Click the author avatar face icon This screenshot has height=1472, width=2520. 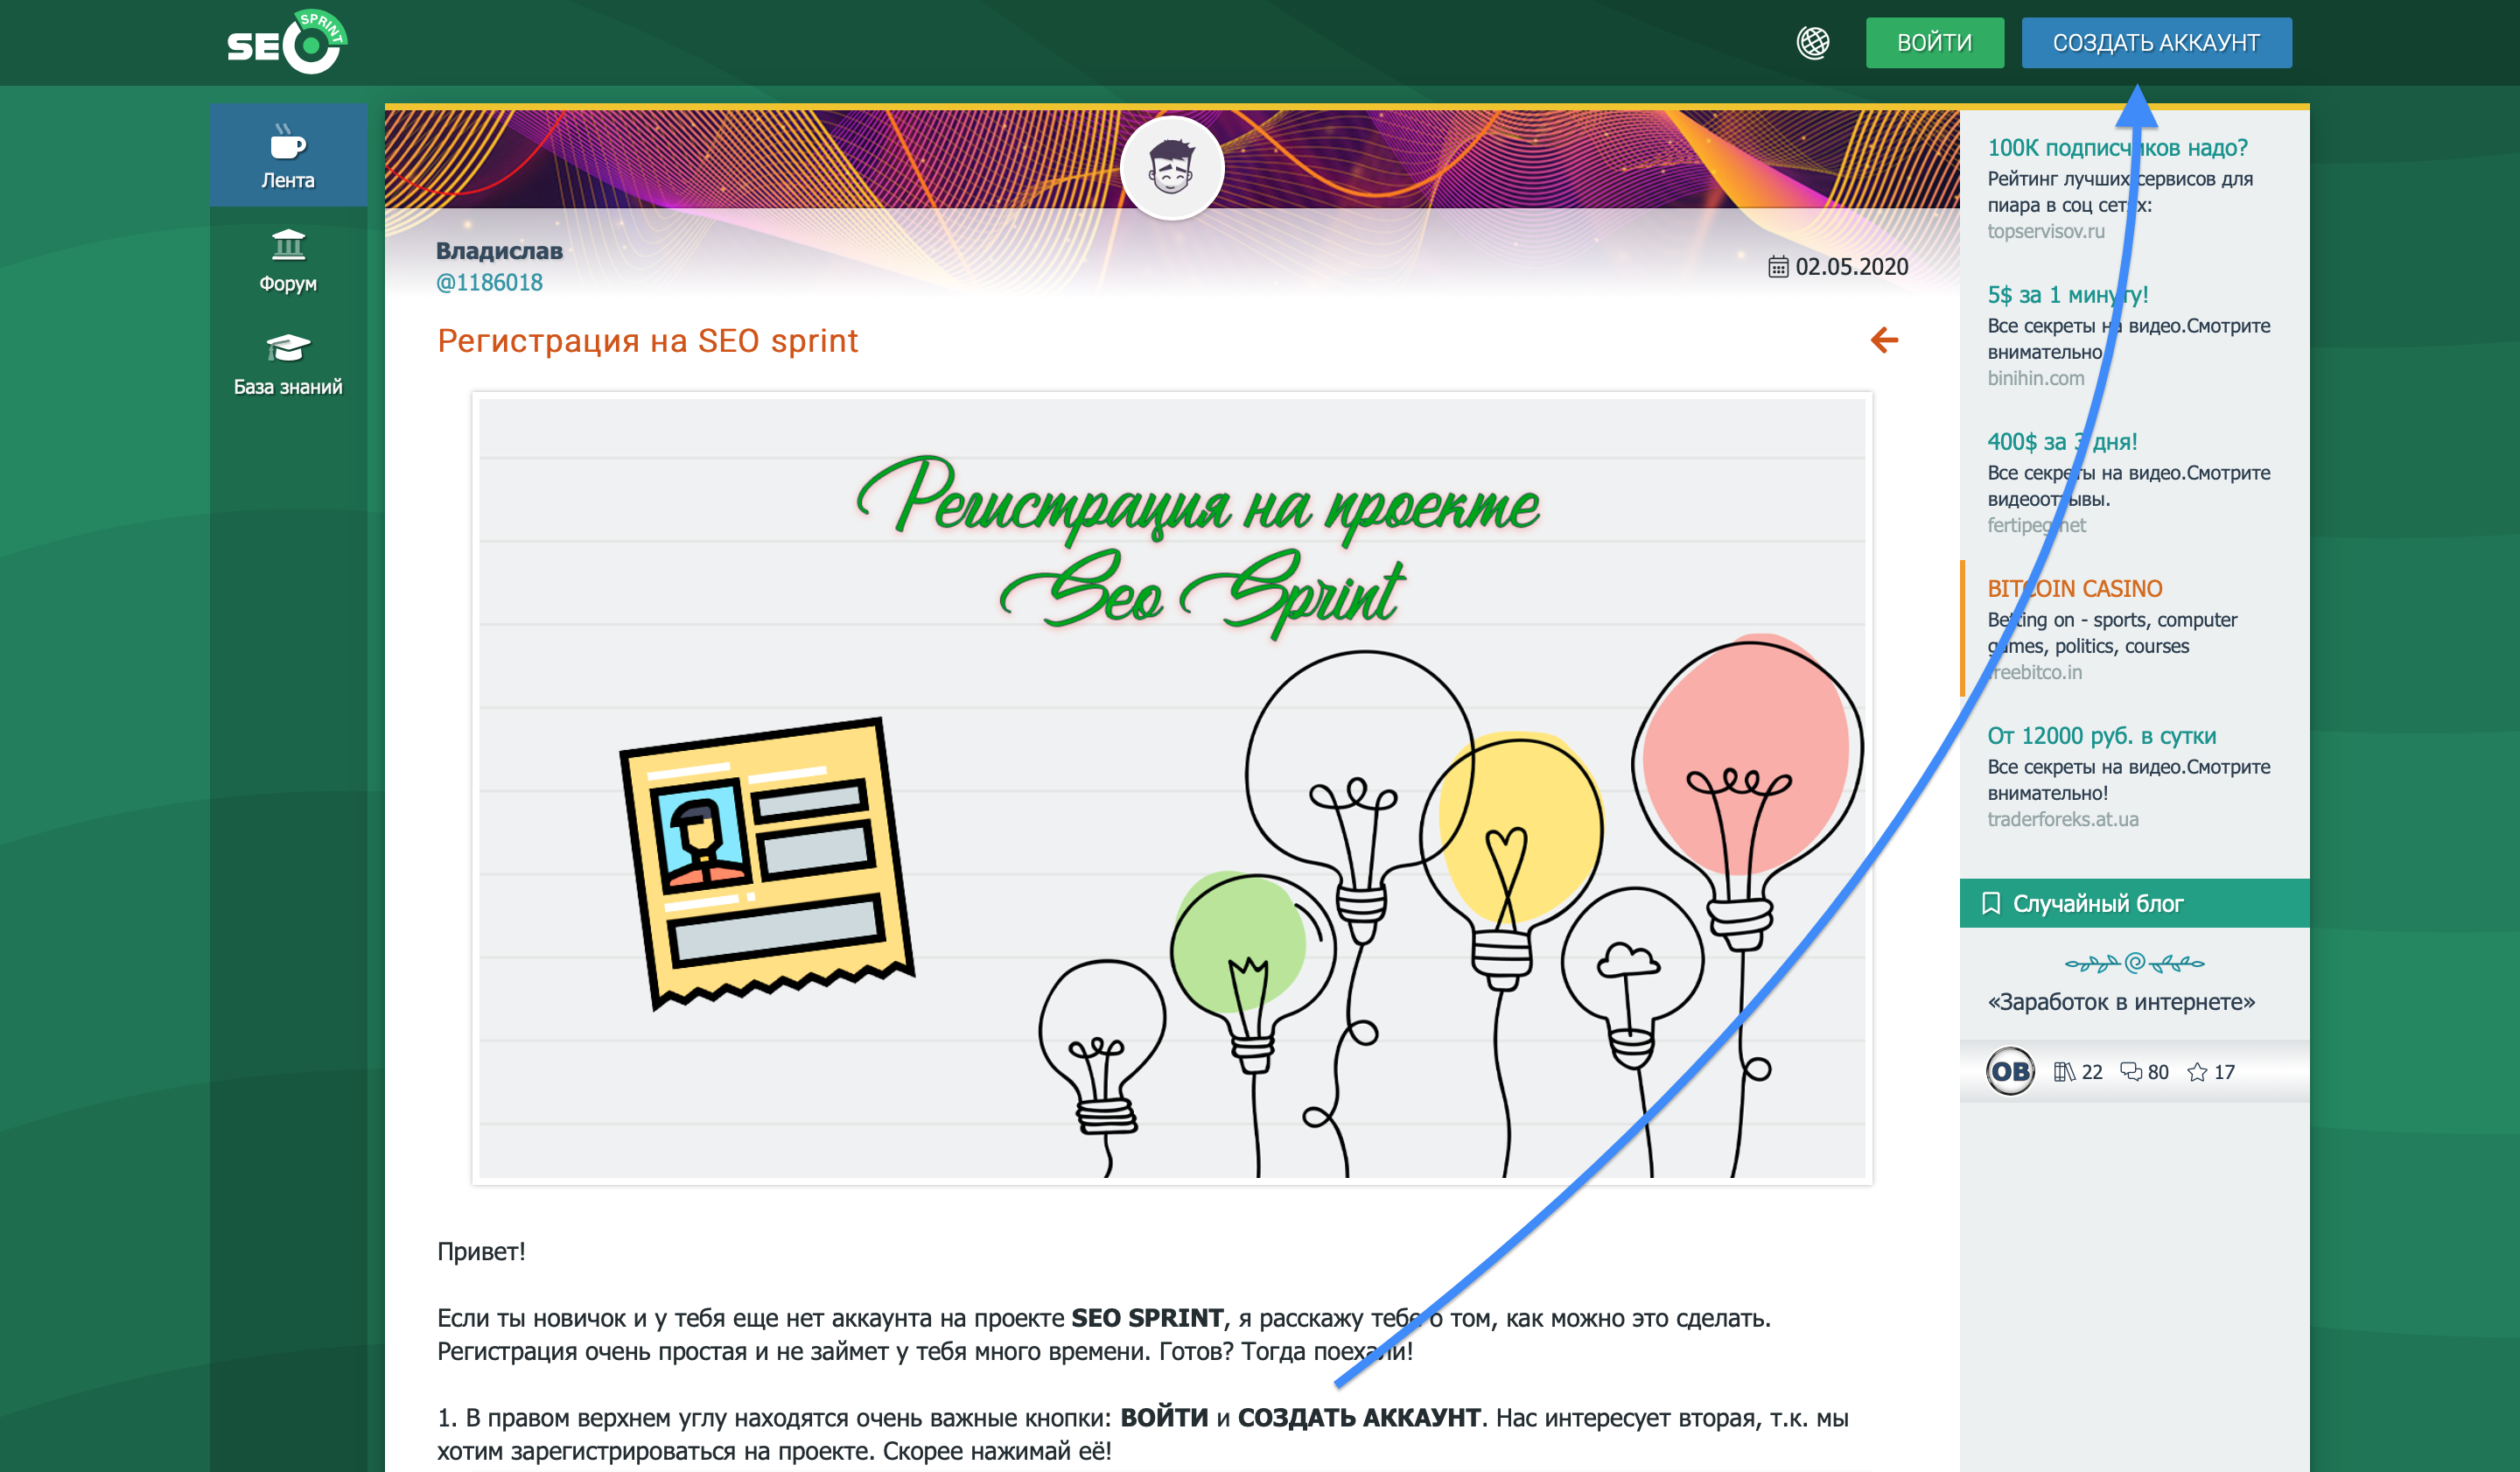[x=1172, y=168]
